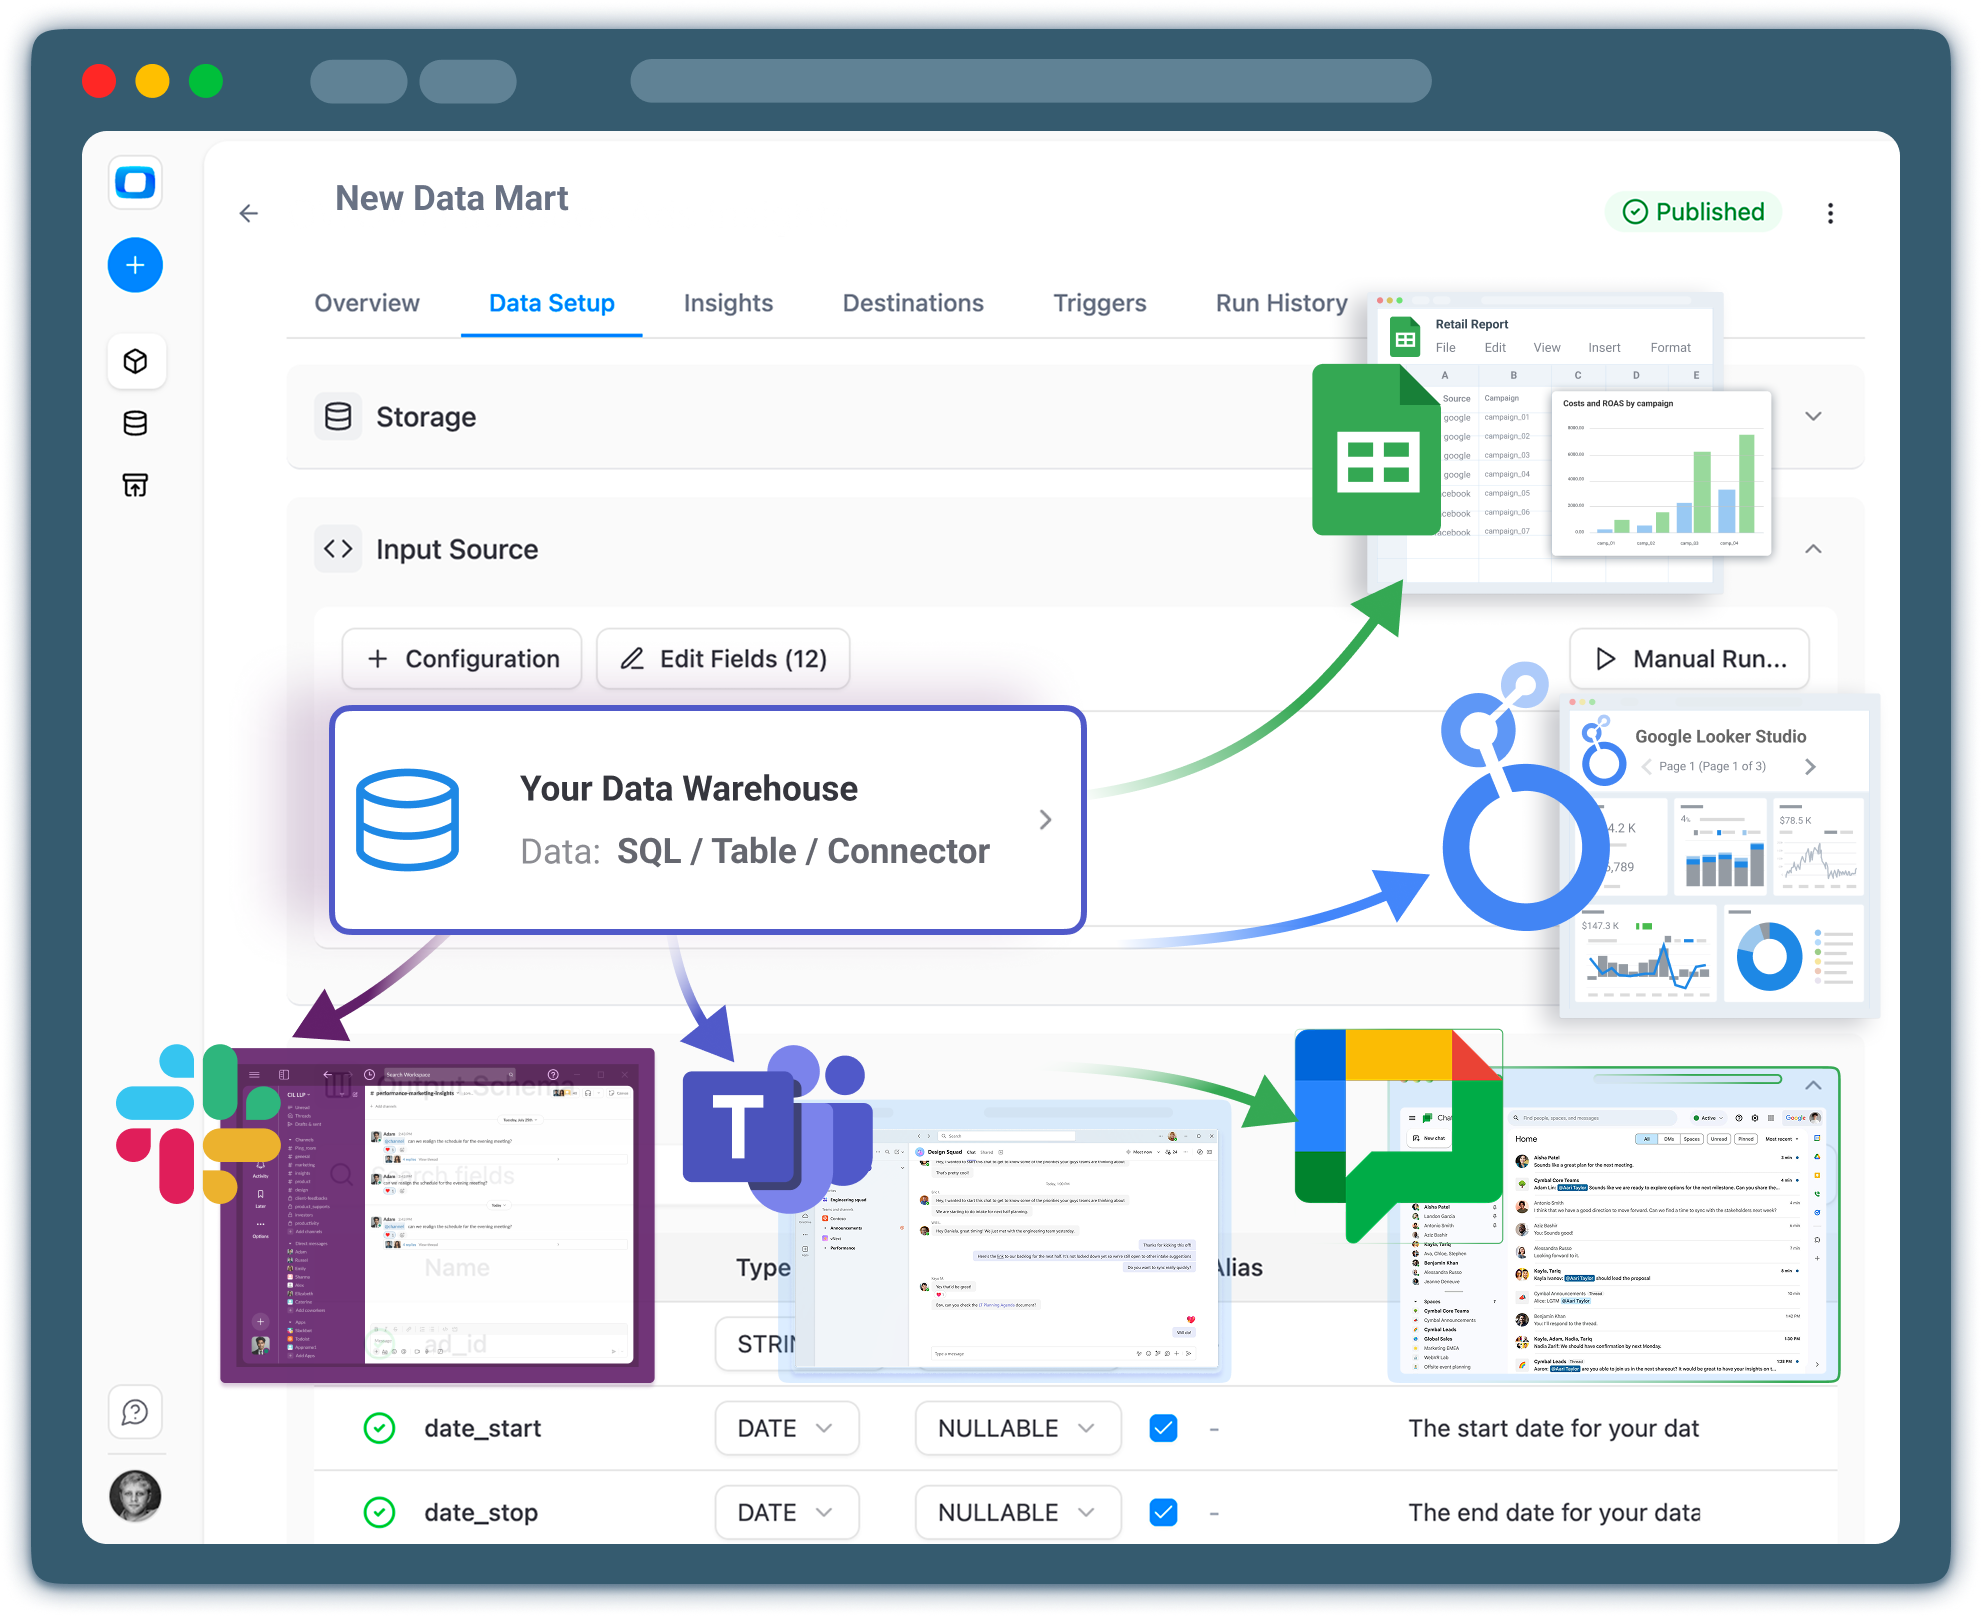
Task: Click the Edit Fields (12) button
Action: [723, 659]
